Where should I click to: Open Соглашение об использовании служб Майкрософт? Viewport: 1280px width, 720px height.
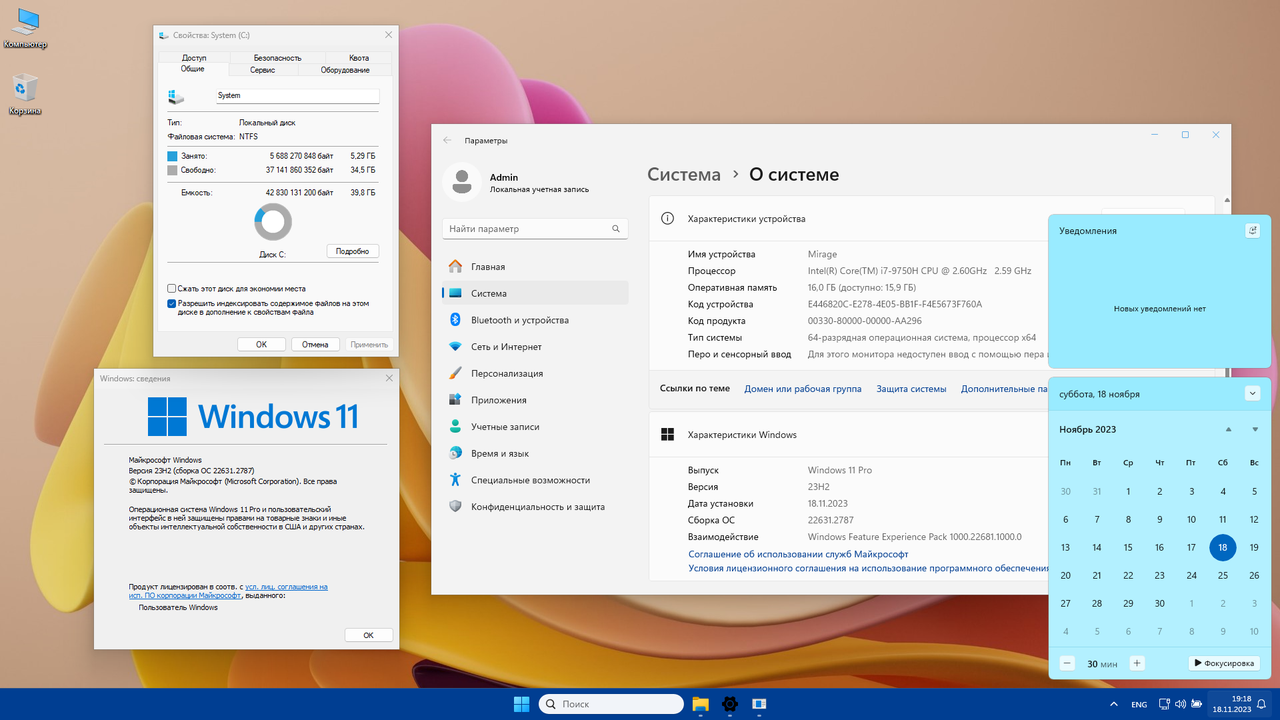(798, 553)
